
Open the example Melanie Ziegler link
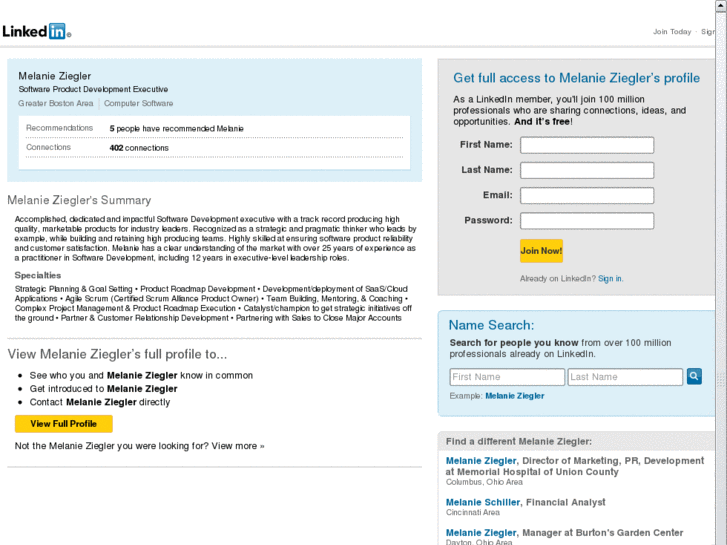coord(515,396)
